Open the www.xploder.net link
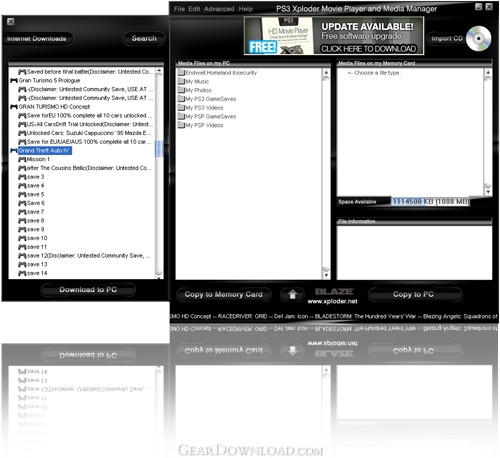 click(x=332, y=301)
